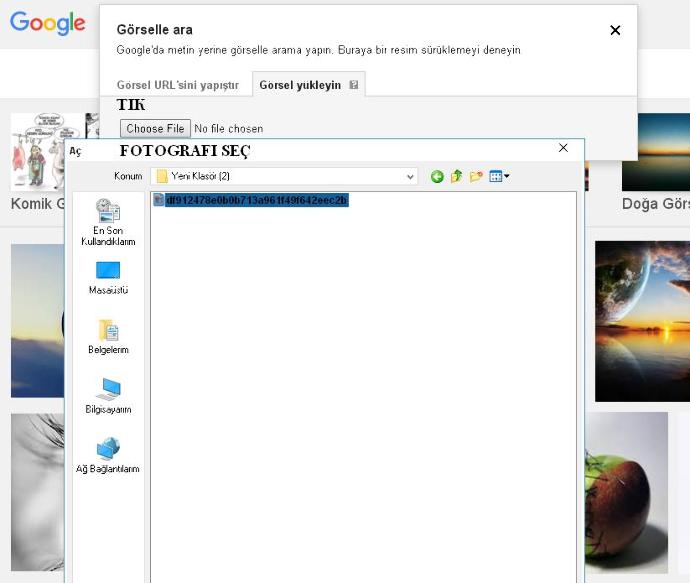Screen dimensions: 690x583
Task: Close the Aç file dialog
Action: [563, 148]
